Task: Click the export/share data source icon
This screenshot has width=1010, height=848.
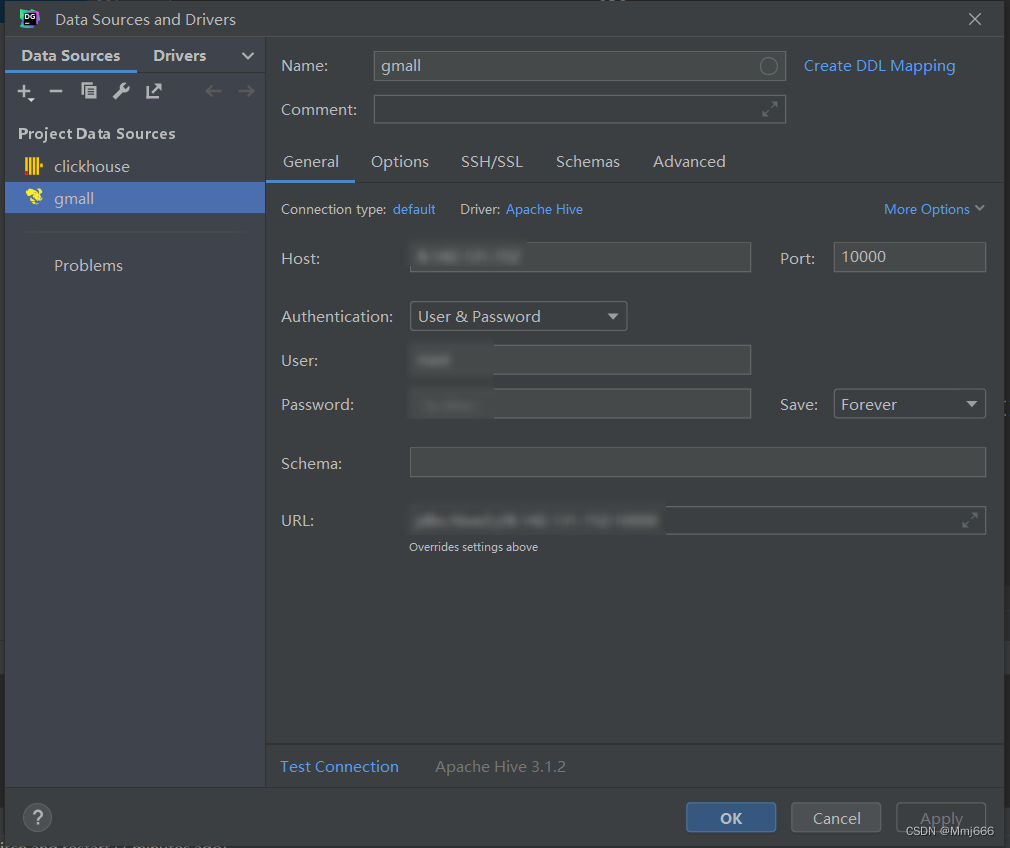Action: [x=154, y=91]
